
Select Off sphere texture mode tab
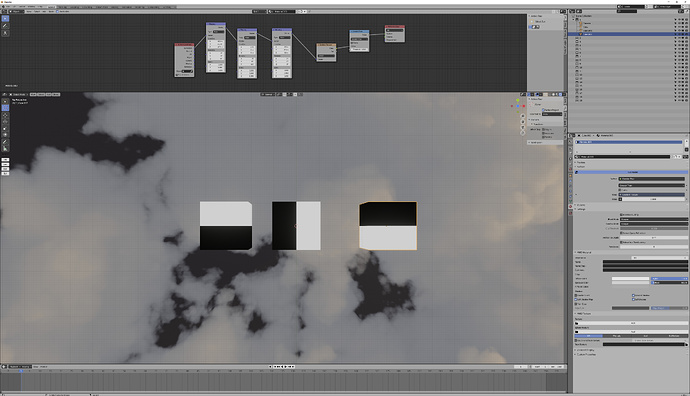(x=589, y=336)
